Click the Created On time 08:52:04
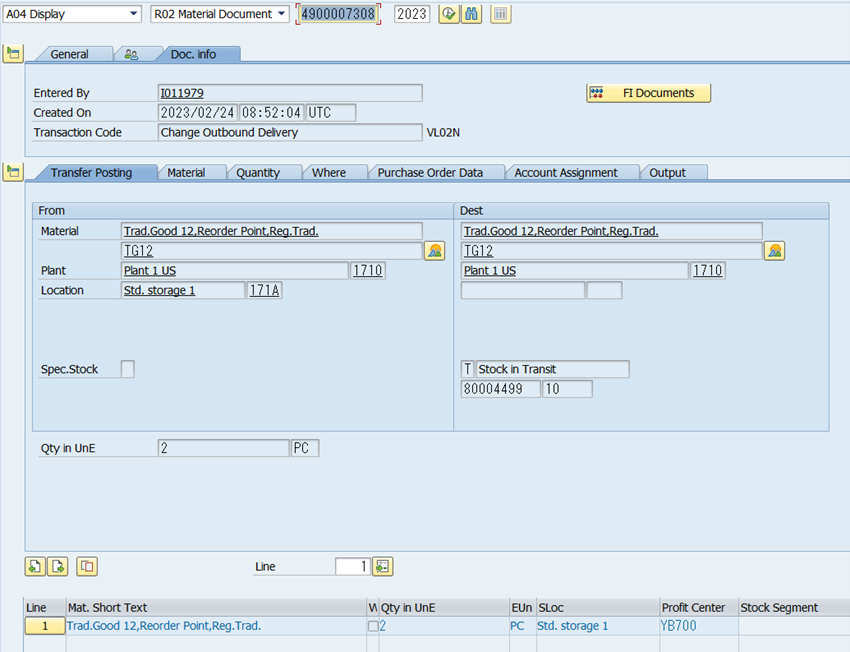The image size is (850, 652). tap(271, 113)
